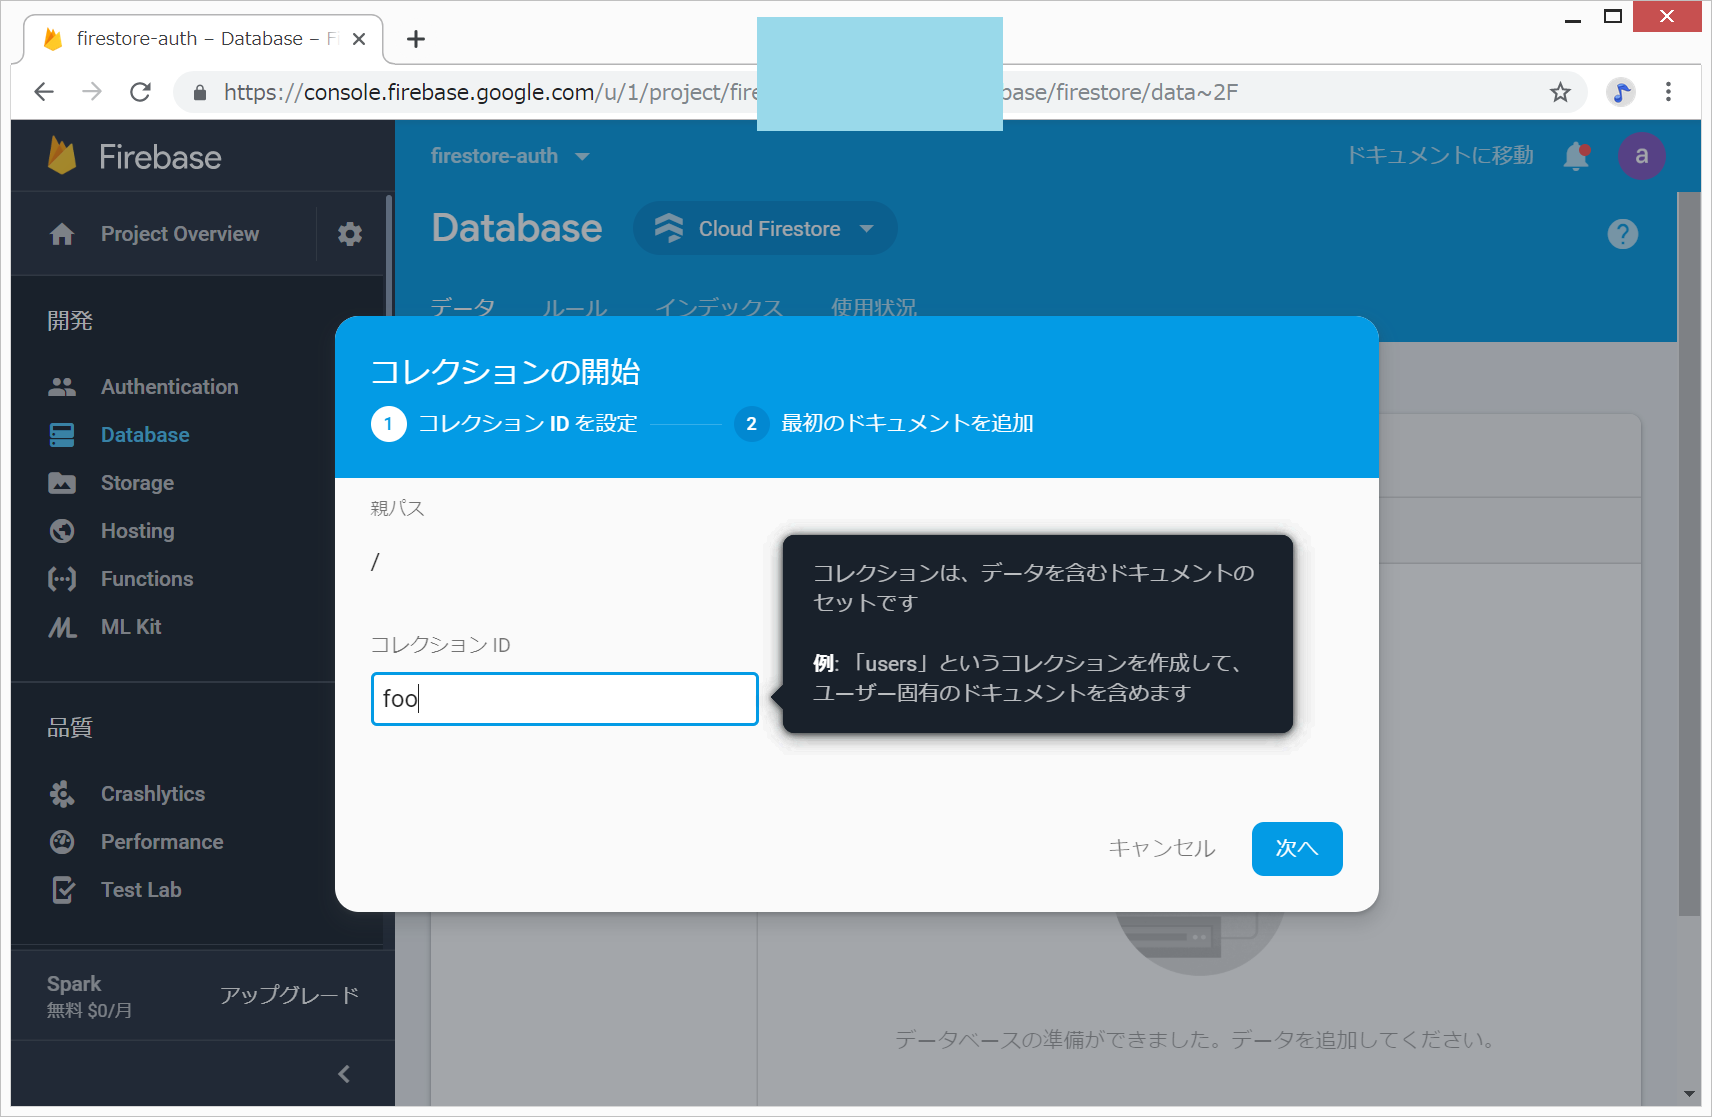Reload the browser page
This screenshot has height=1117, width=1712.
click(141, 92)
